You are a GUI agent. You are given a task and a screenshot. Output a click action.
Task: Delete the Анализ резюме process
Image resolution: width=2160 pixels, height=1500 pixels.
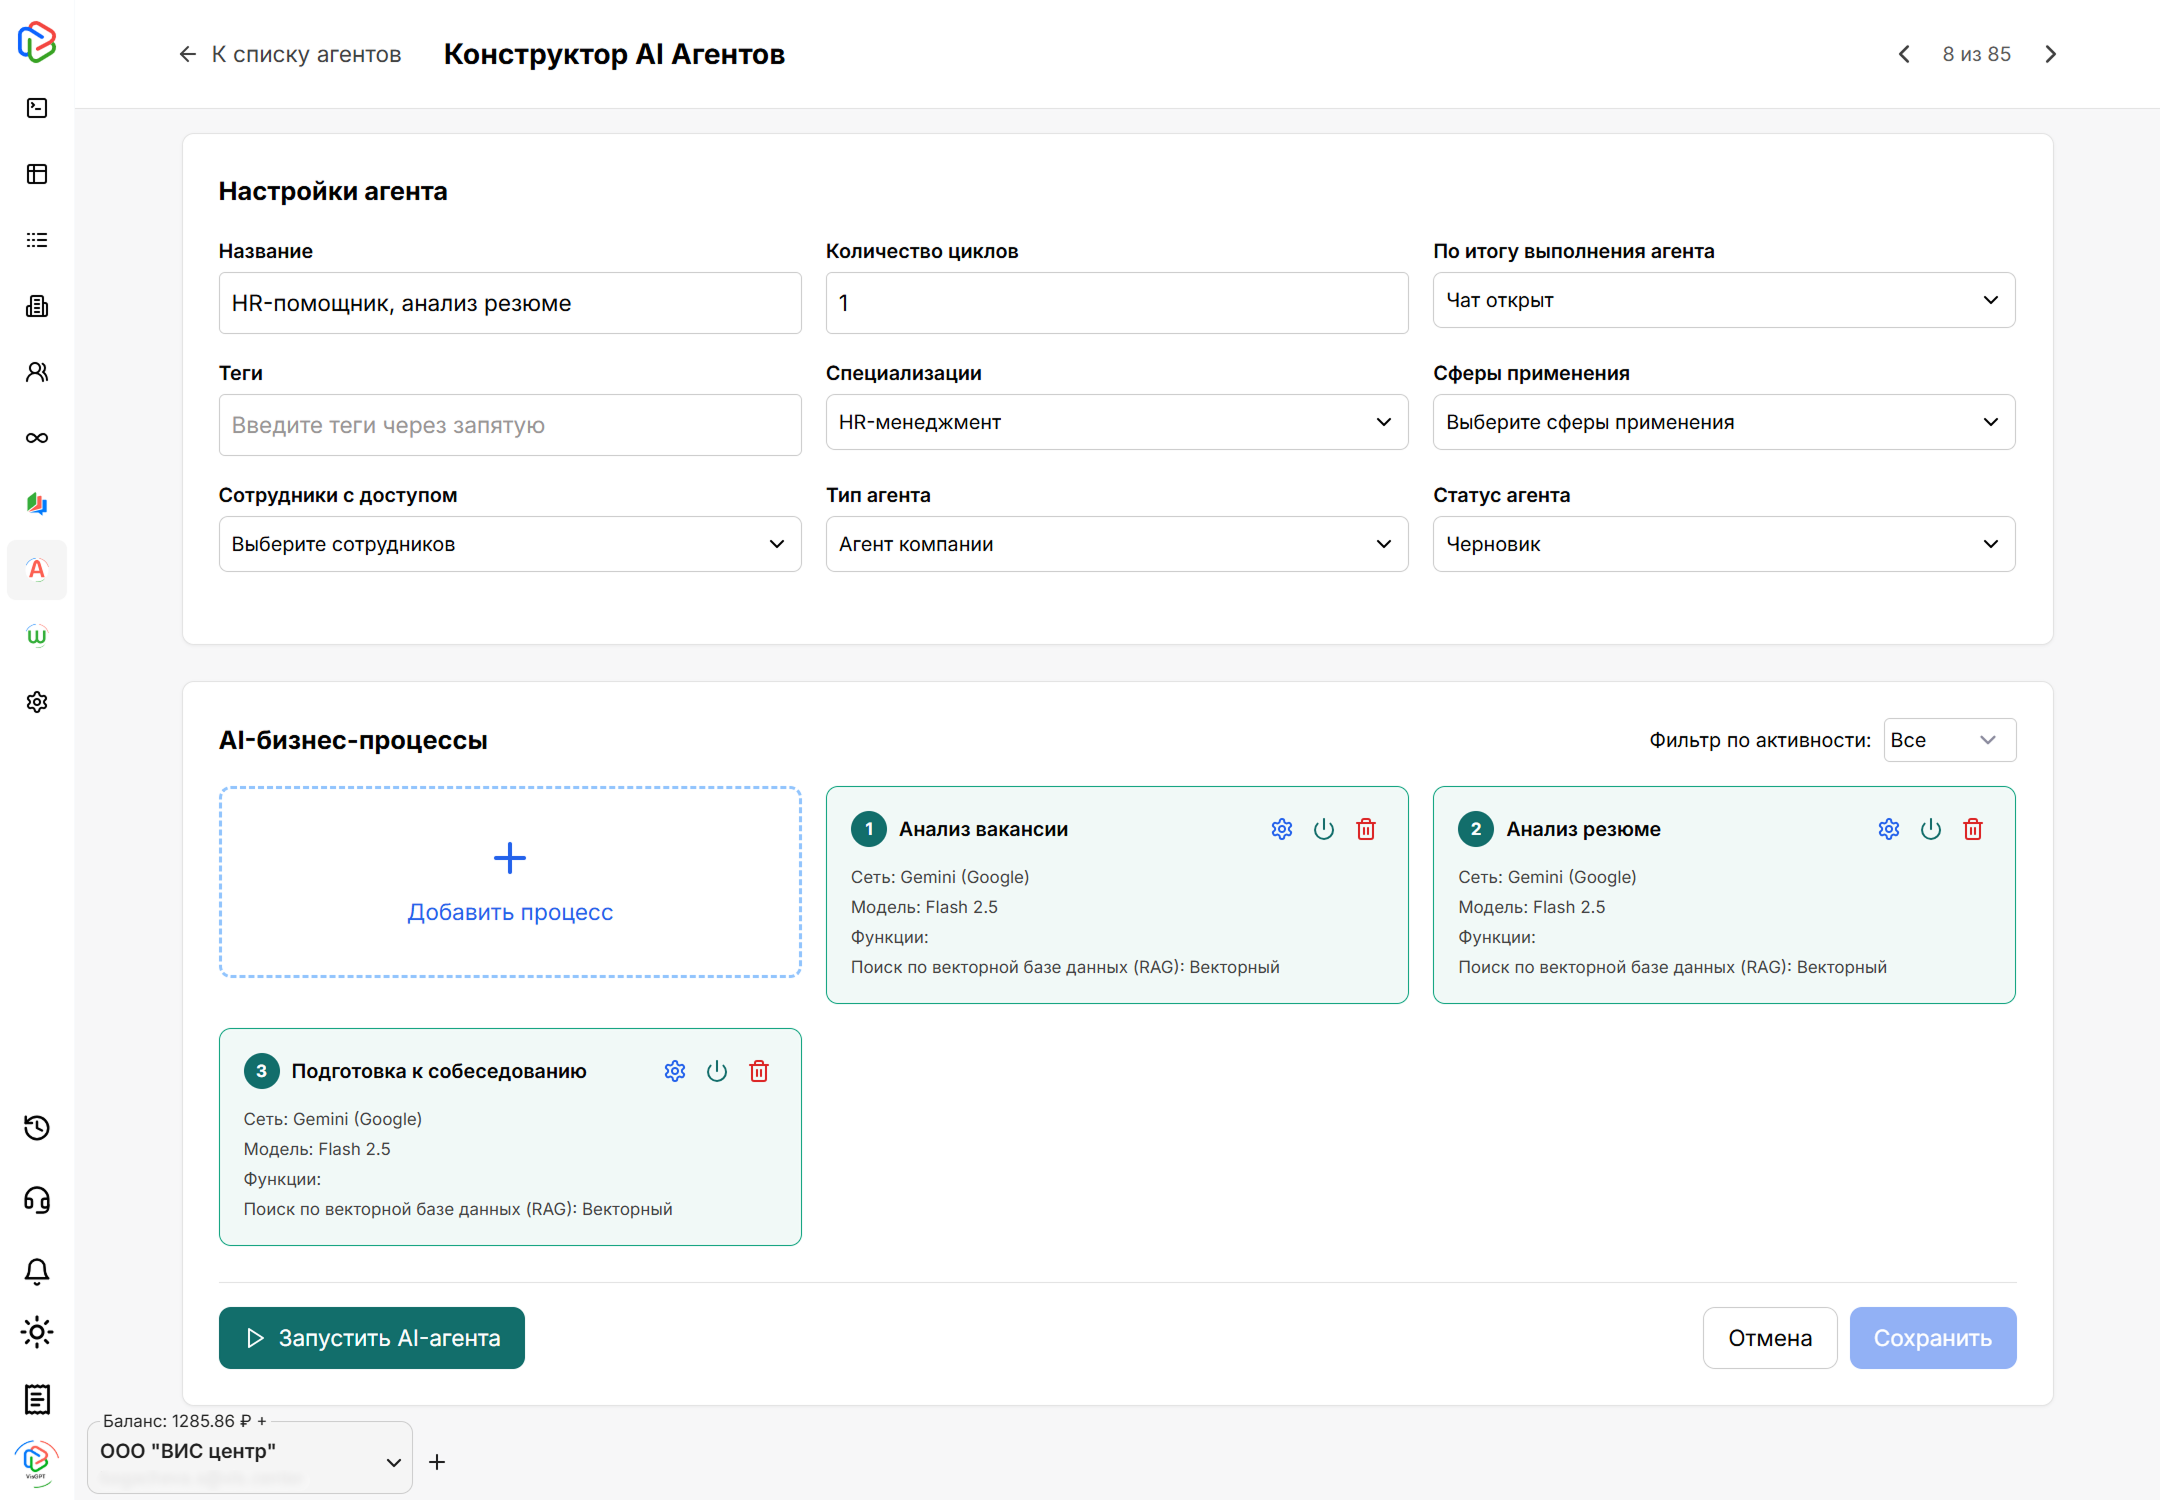pos(1973,828)
